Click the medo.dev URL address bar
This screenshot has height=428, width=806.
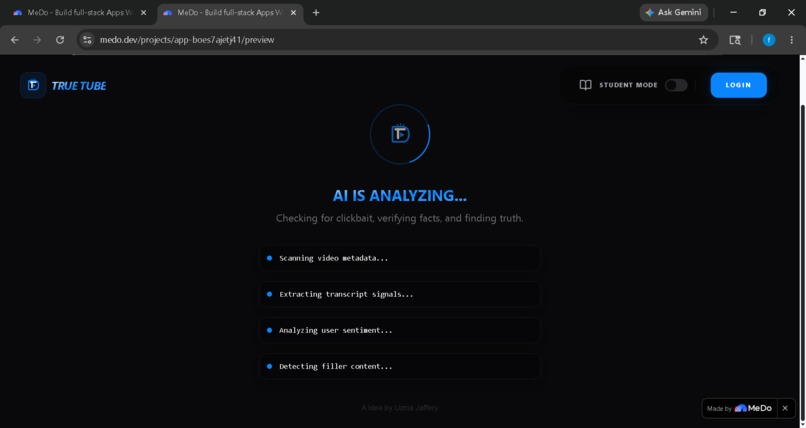click(x=396, y=40)
